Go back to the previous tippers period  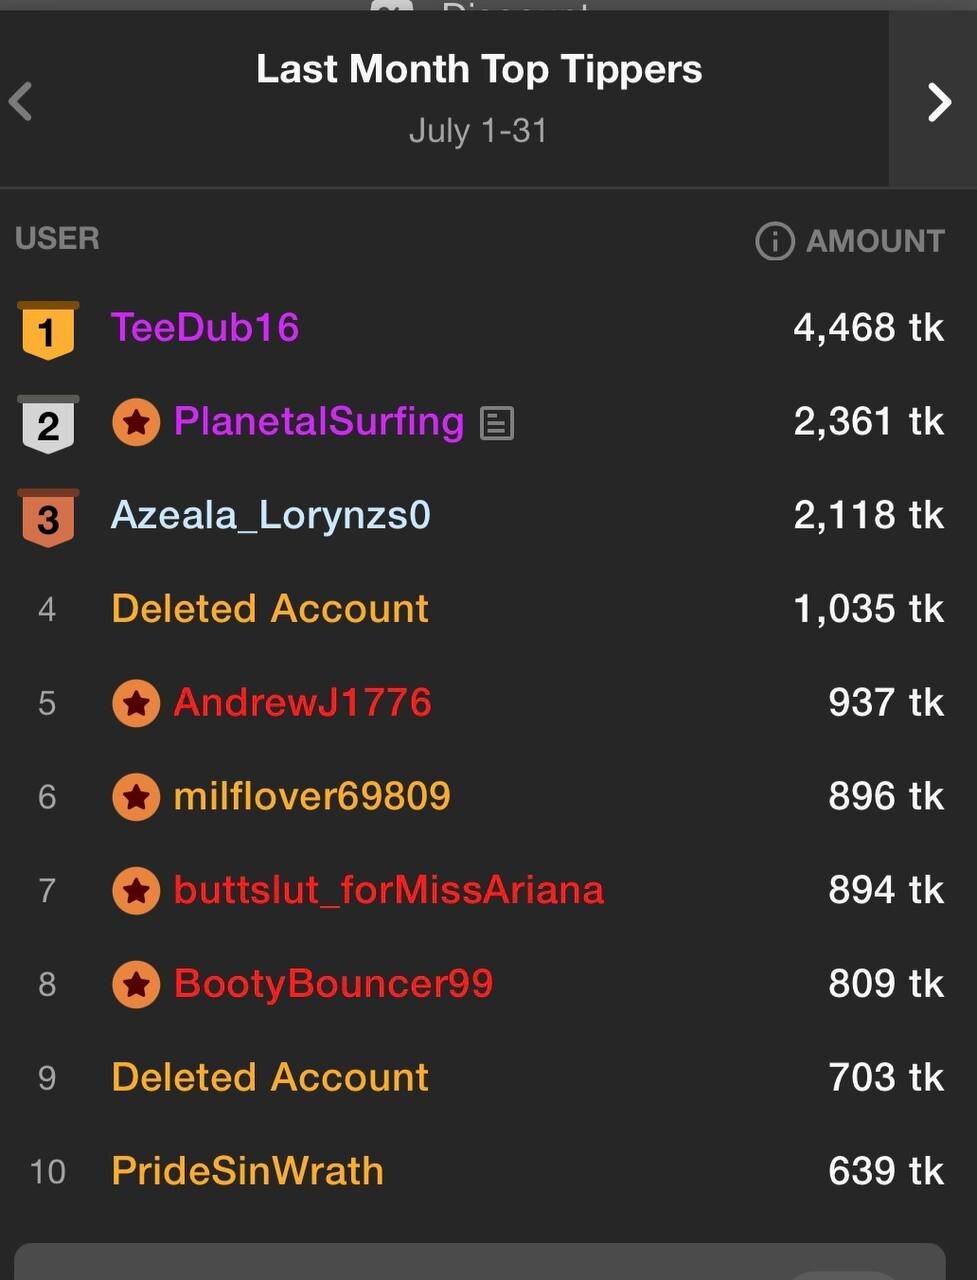click(x=21, y=101)
